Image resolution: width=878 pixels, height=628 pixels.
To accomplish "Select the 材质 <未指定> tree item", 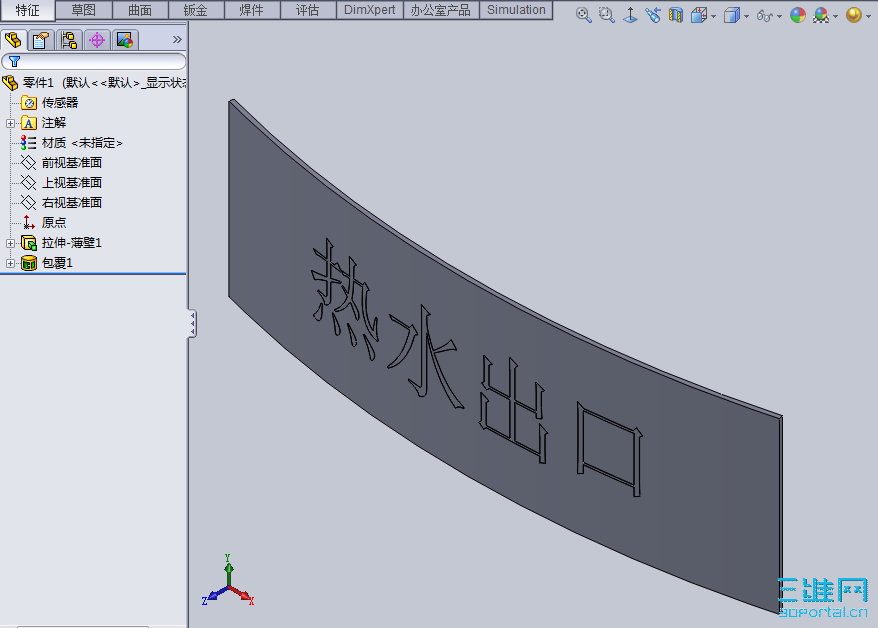I will click(82, 143).
